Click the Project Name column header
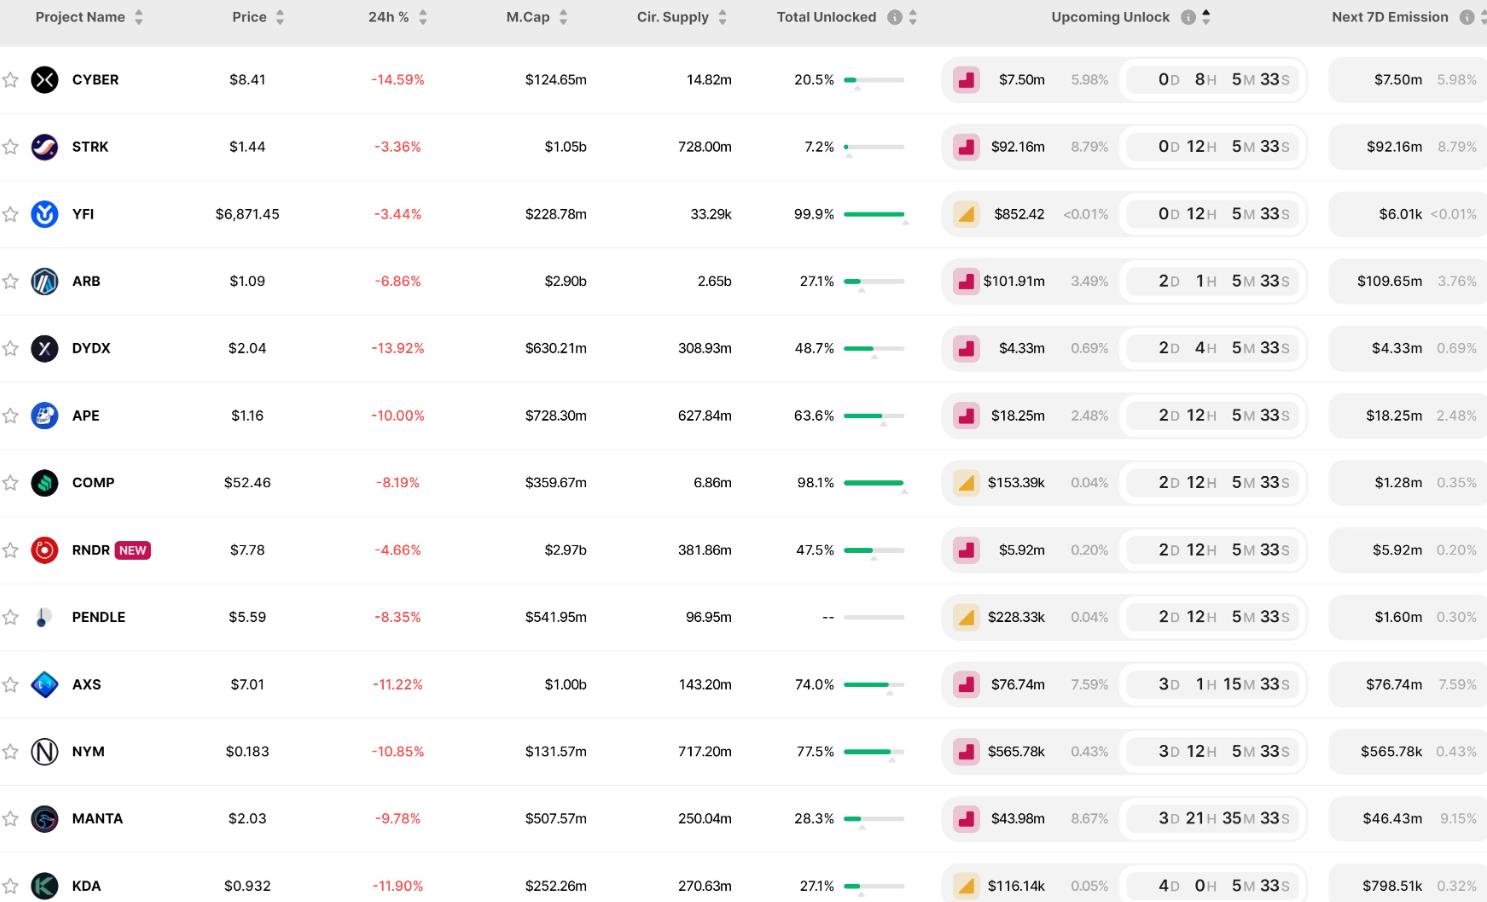Viewport: 1487px width, 902px height. tap(80, 17)
